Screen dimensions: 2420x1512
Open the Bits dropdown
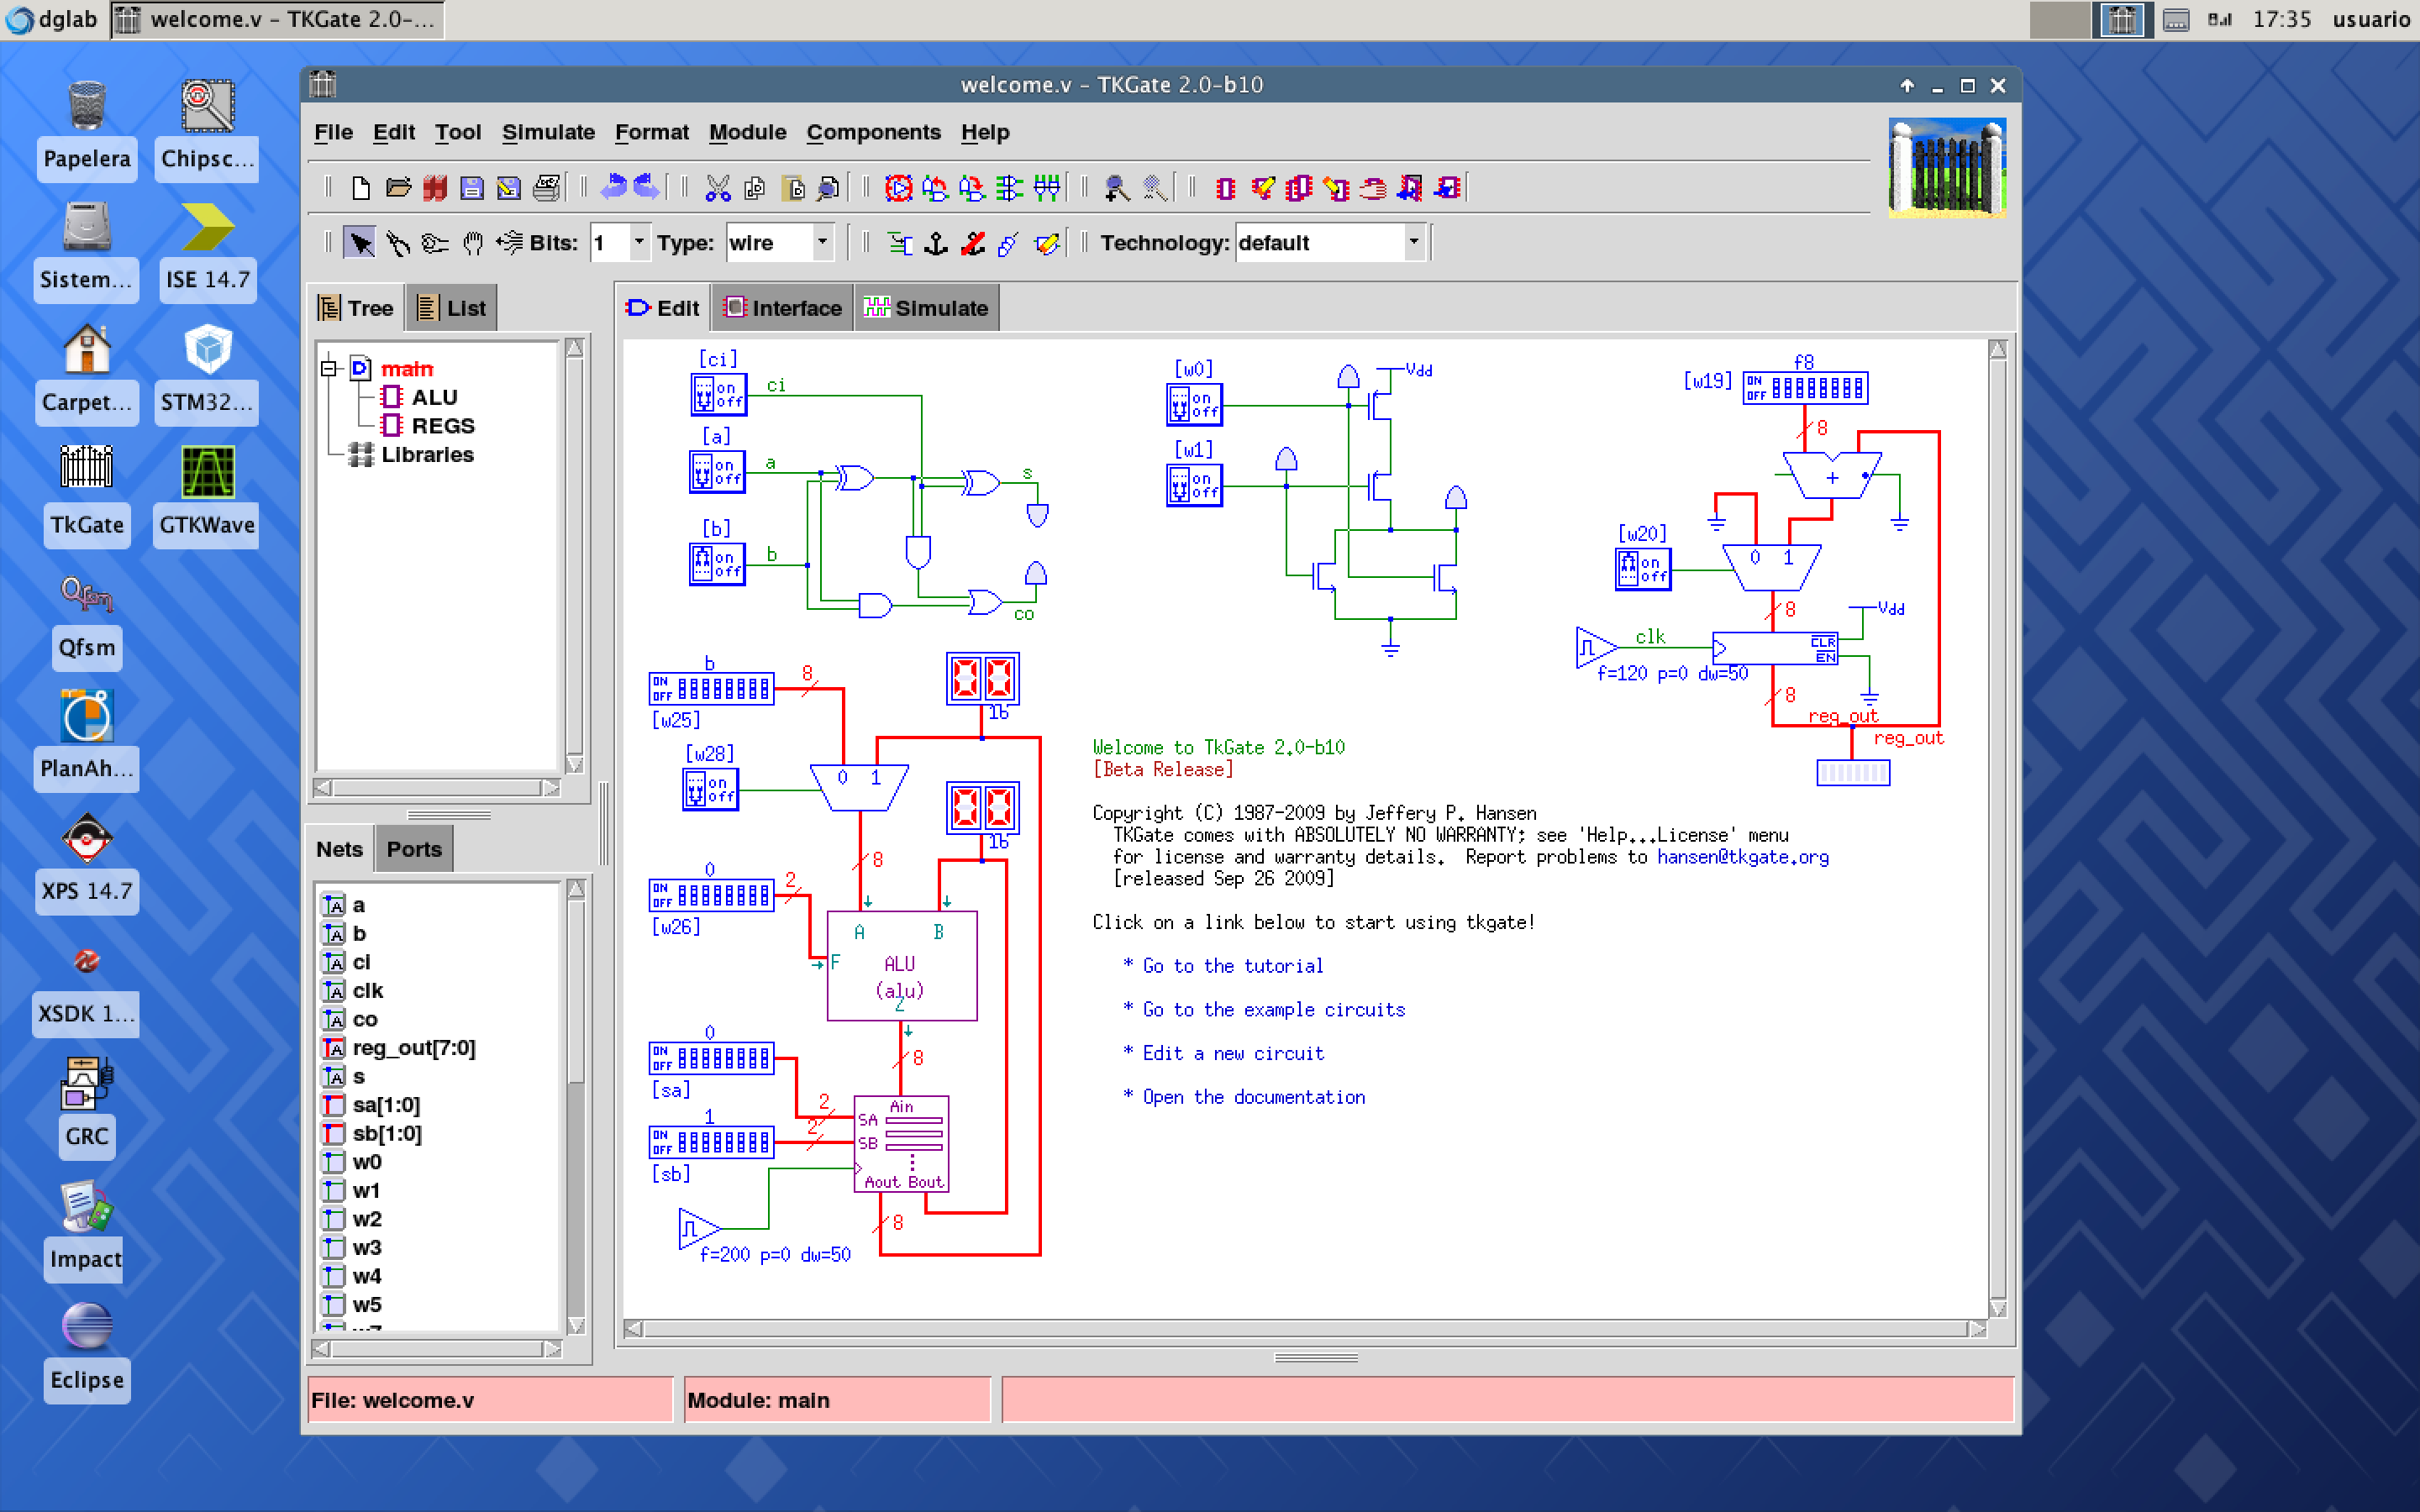click(639, 243)
